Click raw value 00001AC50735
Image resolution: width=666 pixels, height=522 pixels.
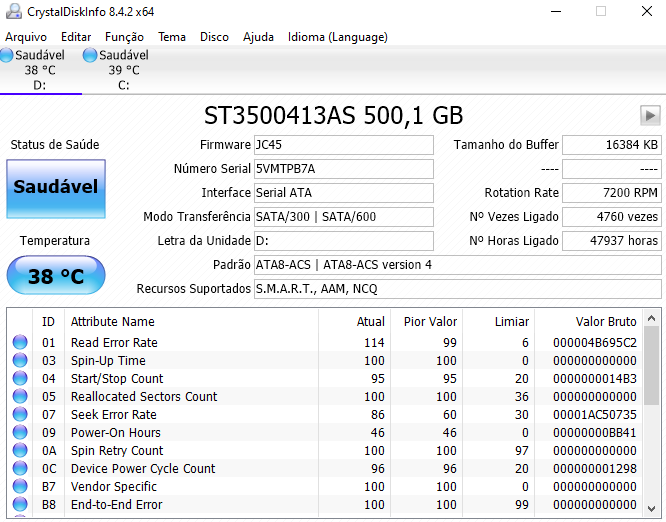click(x=595, y=415)
